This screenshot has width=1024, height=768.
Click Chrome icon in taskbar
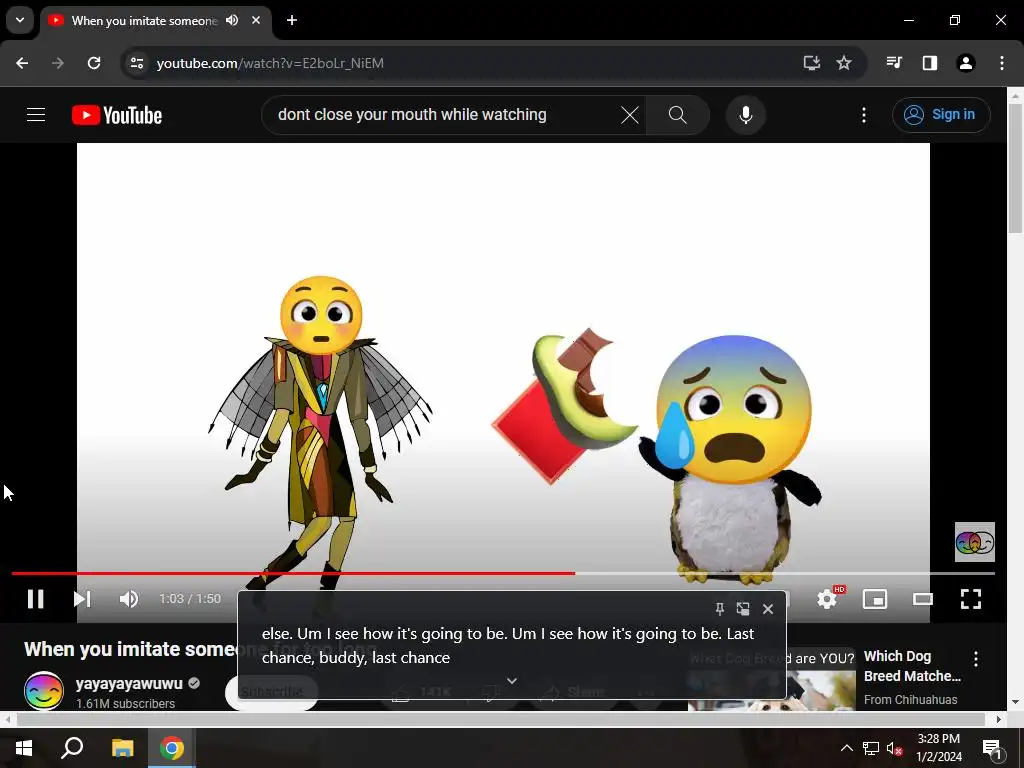point(172,748)
